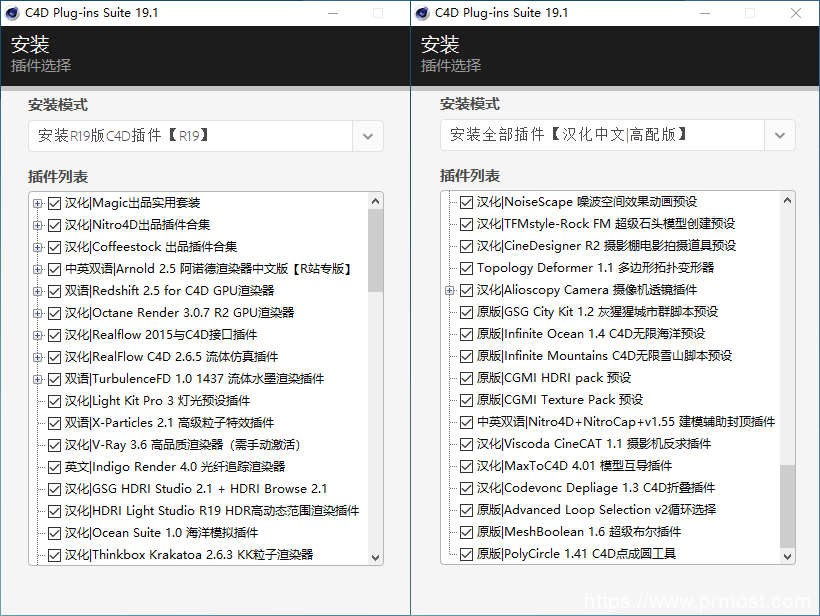Screen dimensions: 820x616
Task: Expand the Redshift 2.5 for C4D node
Action: click(x=38, y=291)
